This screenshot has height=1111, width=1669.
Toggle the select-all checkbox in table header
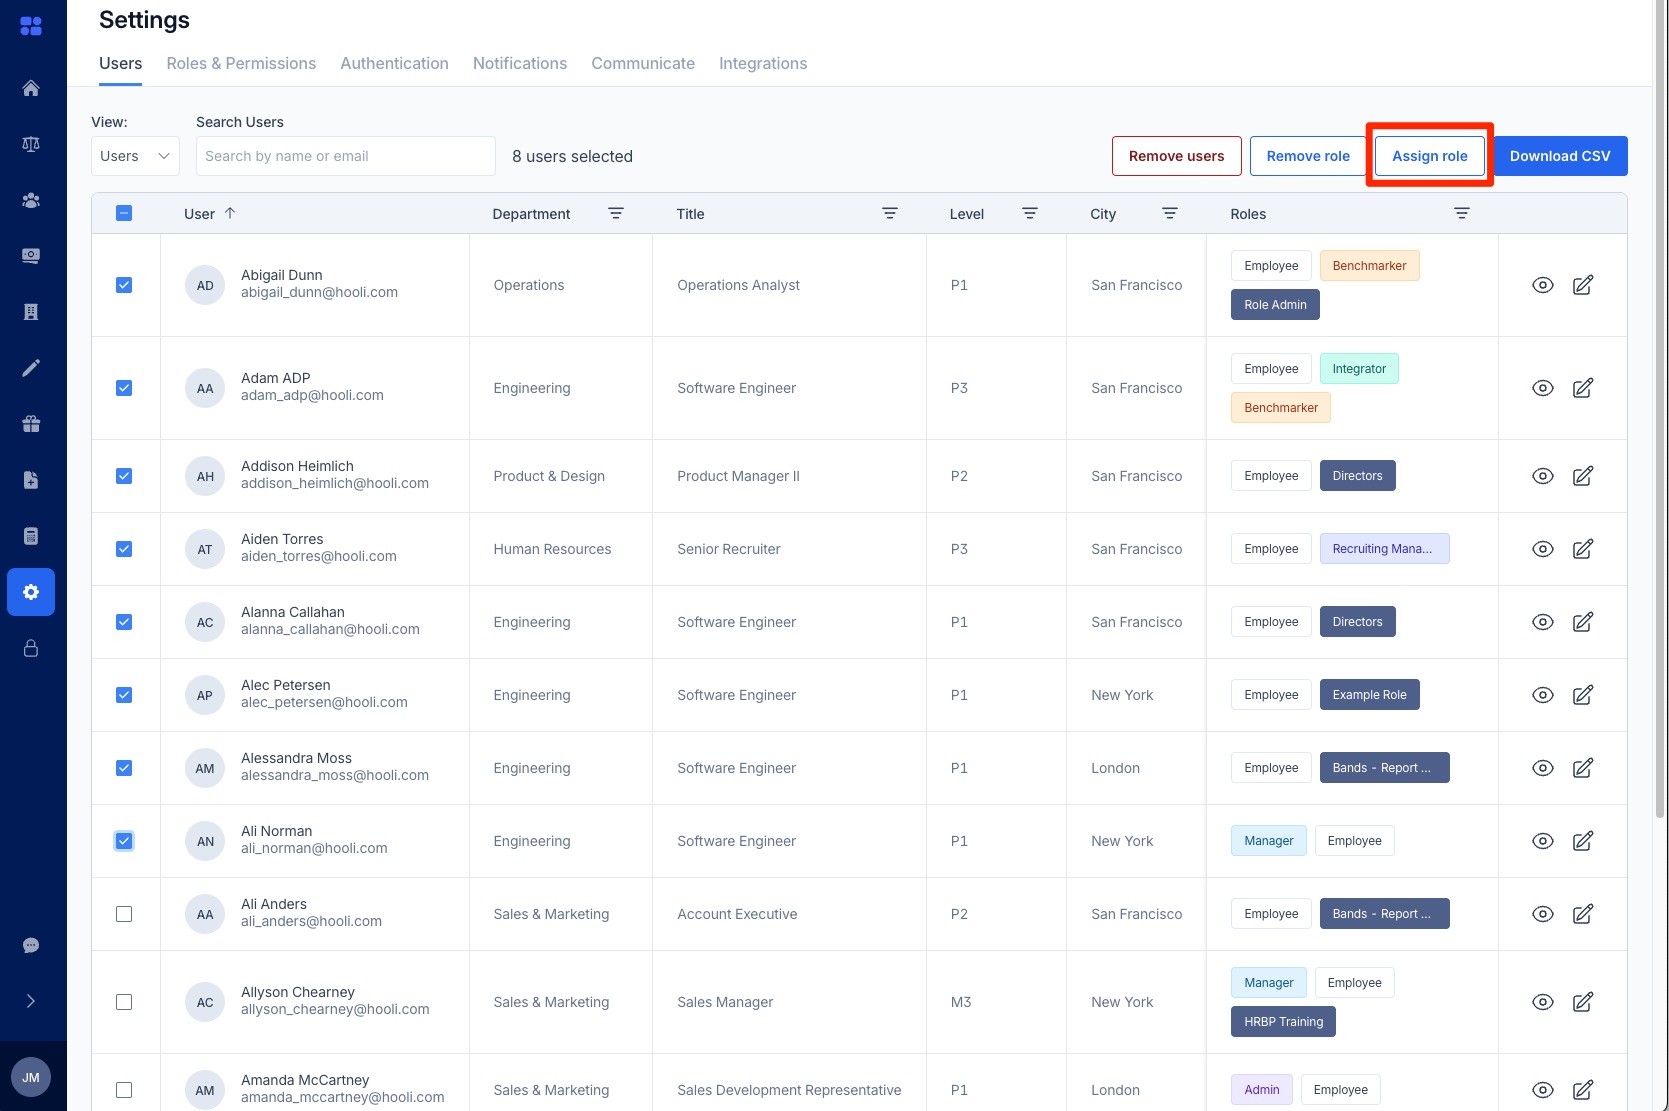pos(124,212)
